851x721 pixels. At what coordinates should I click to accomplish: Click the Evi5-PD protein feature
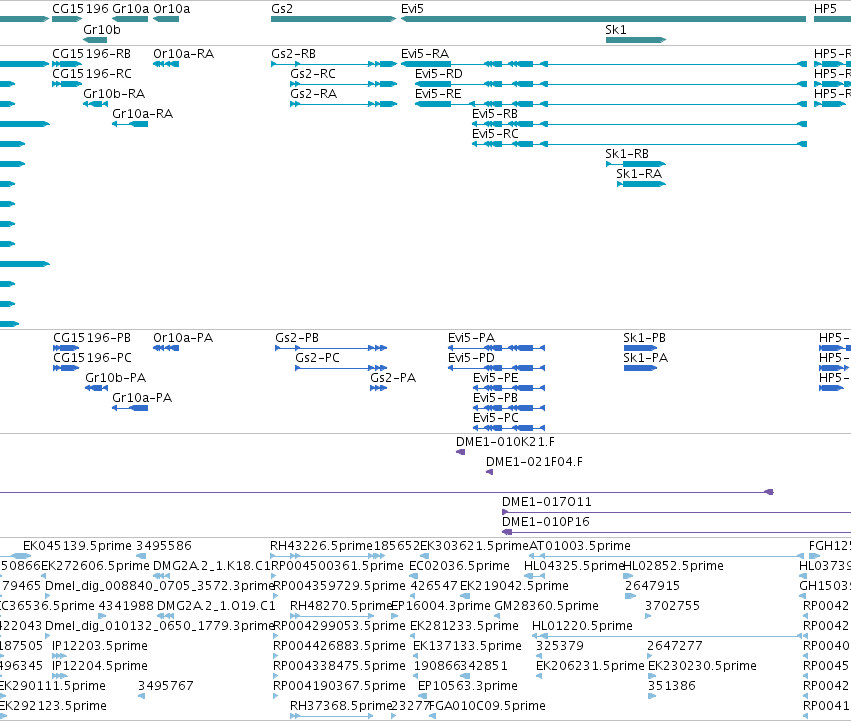coord(497,368)
